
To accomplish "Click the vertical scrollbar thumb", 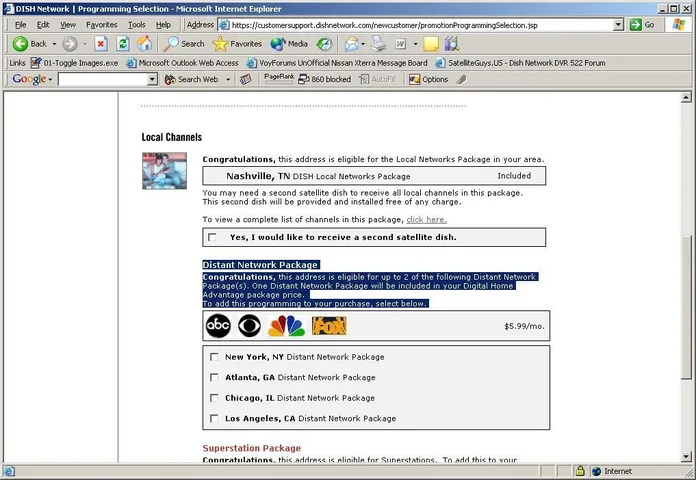I will pyautogui.click(x=686, y=307).
